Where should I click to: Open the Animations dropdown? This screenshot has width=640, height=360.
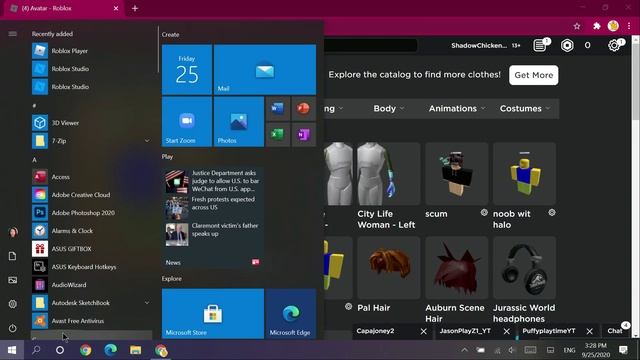(457, 109)
